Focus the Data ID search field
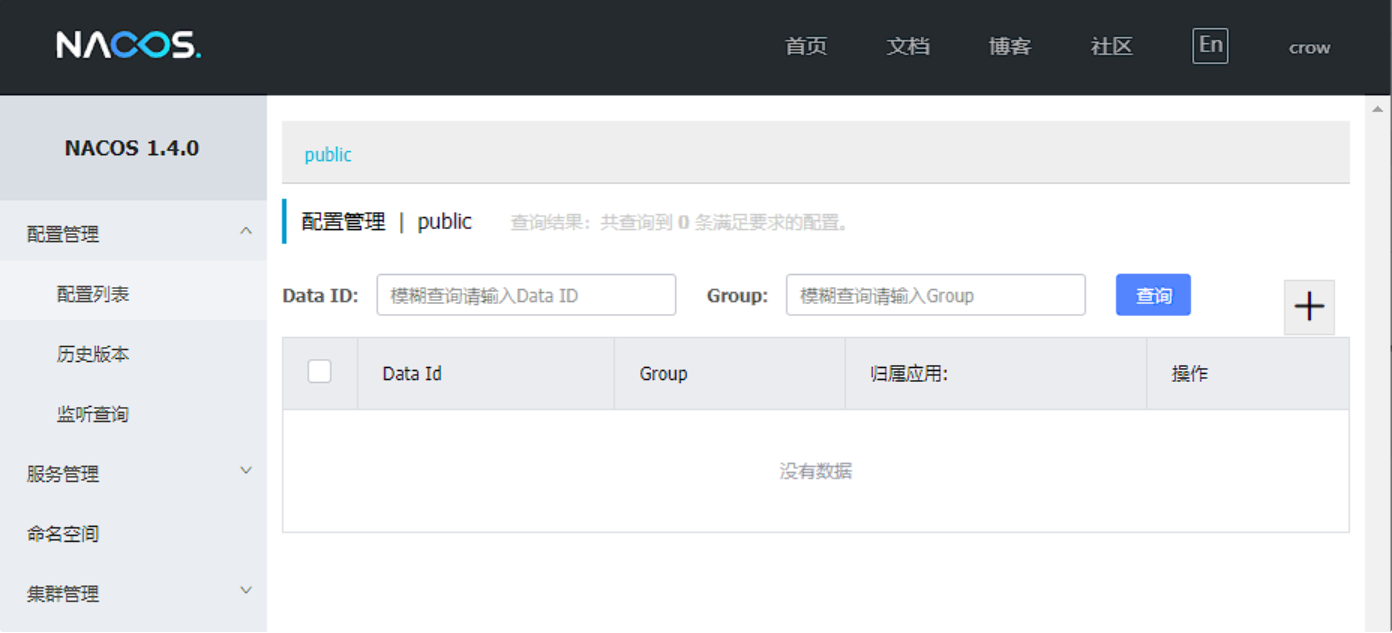Viewport: 1392px width, 633px height. [x=526, y=295]
